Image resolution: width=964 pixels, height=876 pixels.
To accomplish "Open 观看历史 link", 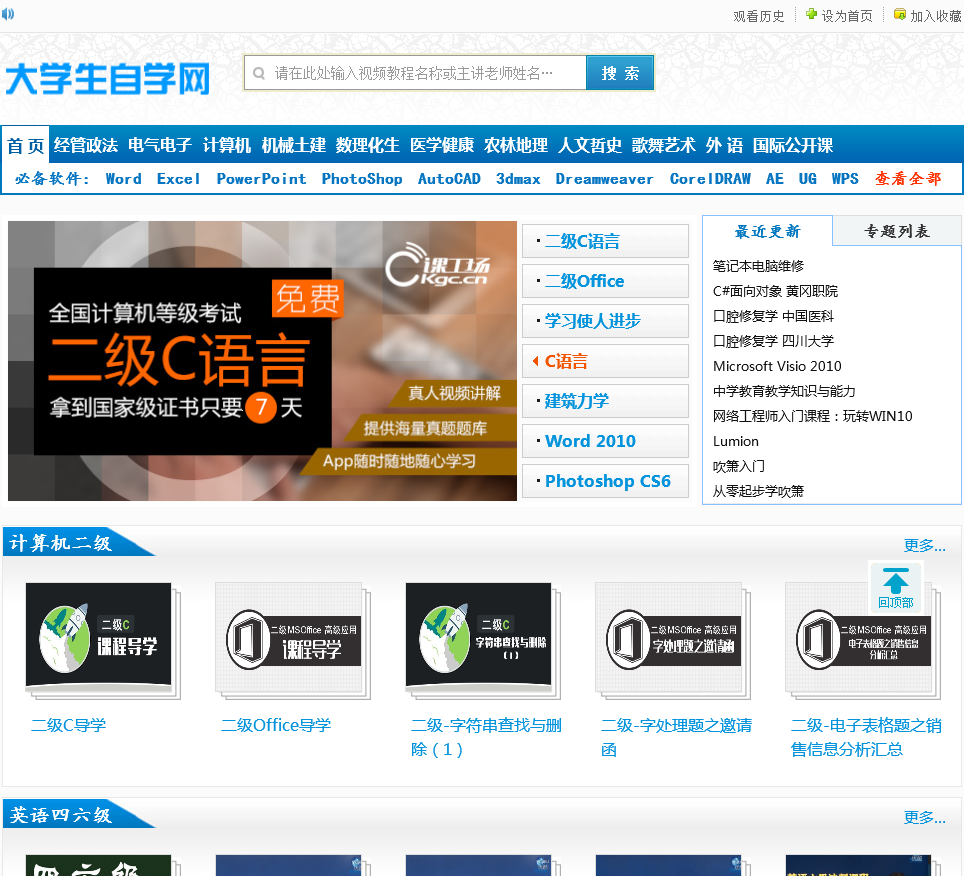I will pyautogui.click(x=759, y=16).
